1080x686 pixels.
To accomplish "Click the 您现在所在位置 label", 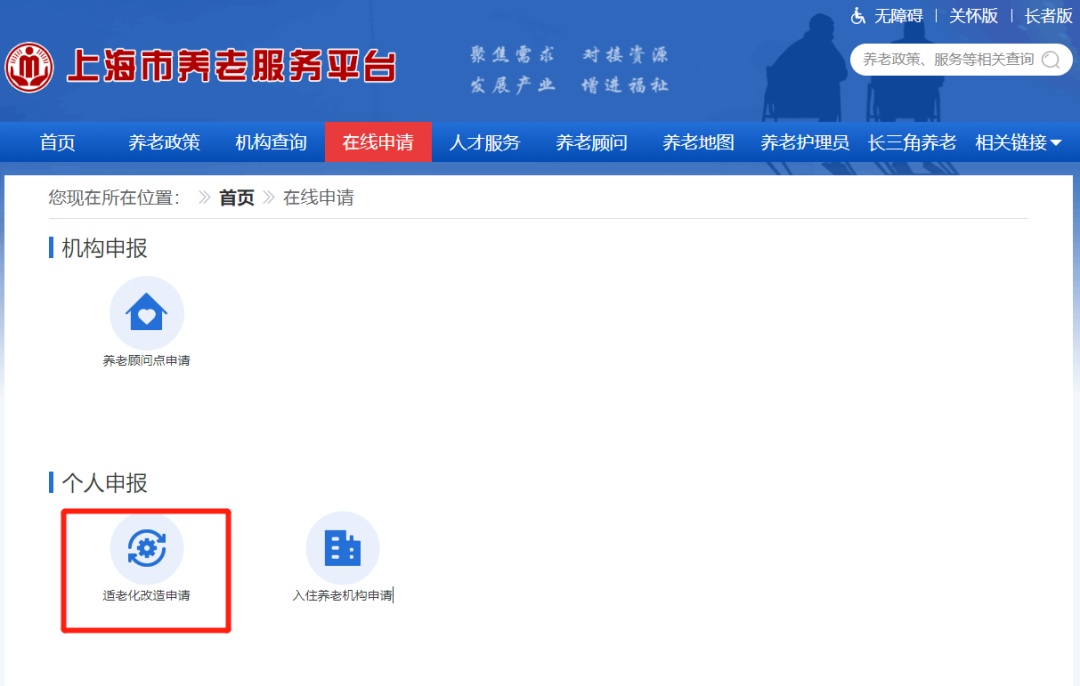I will pyautogui.click(x=114, y=198).
